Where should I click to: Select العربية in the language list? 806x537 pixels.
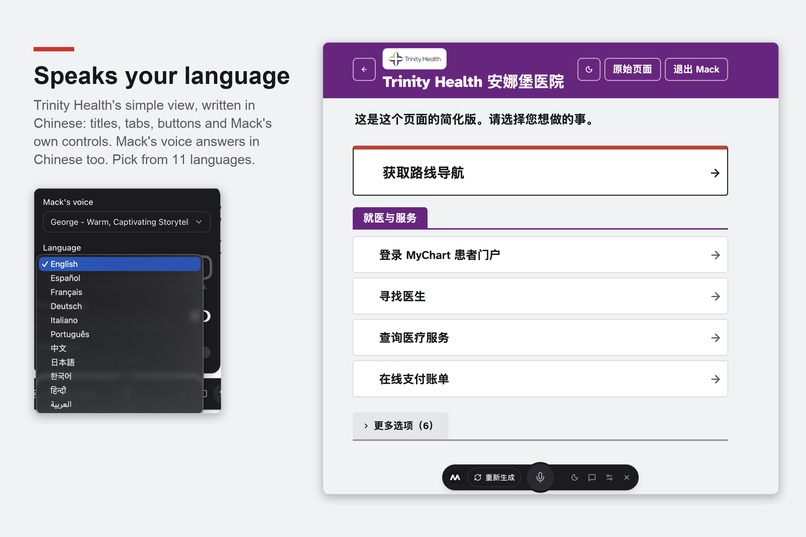coord(120,404)
